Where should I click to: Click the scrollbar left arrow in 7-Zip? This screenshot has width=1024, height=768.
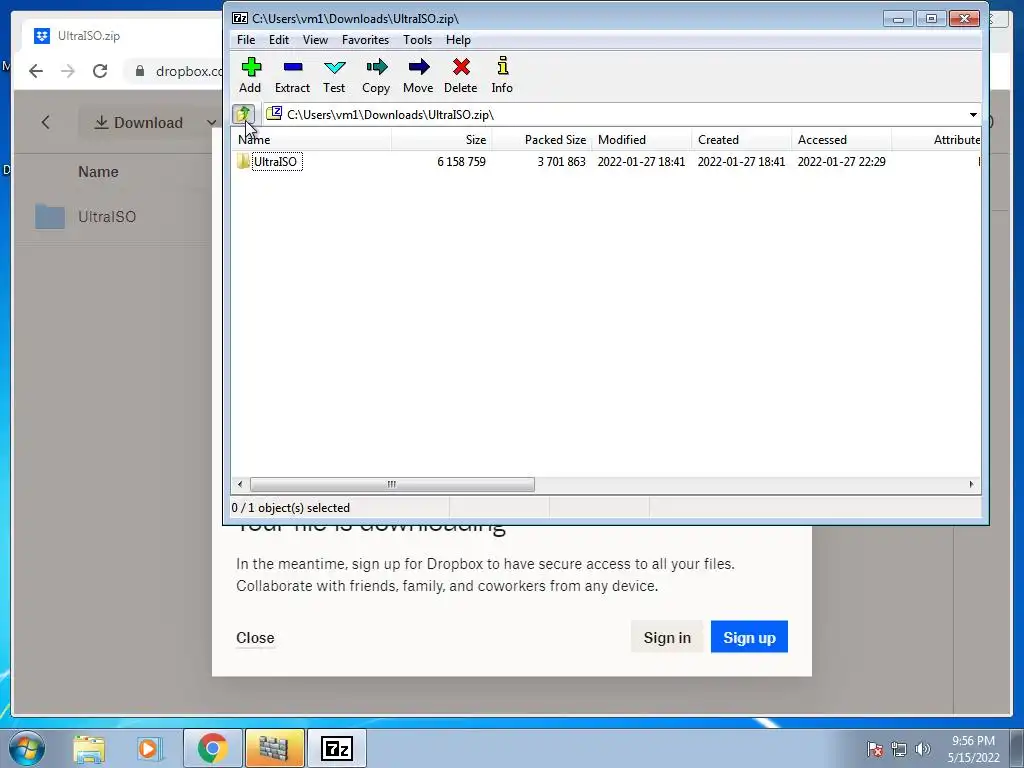[240, 485]
